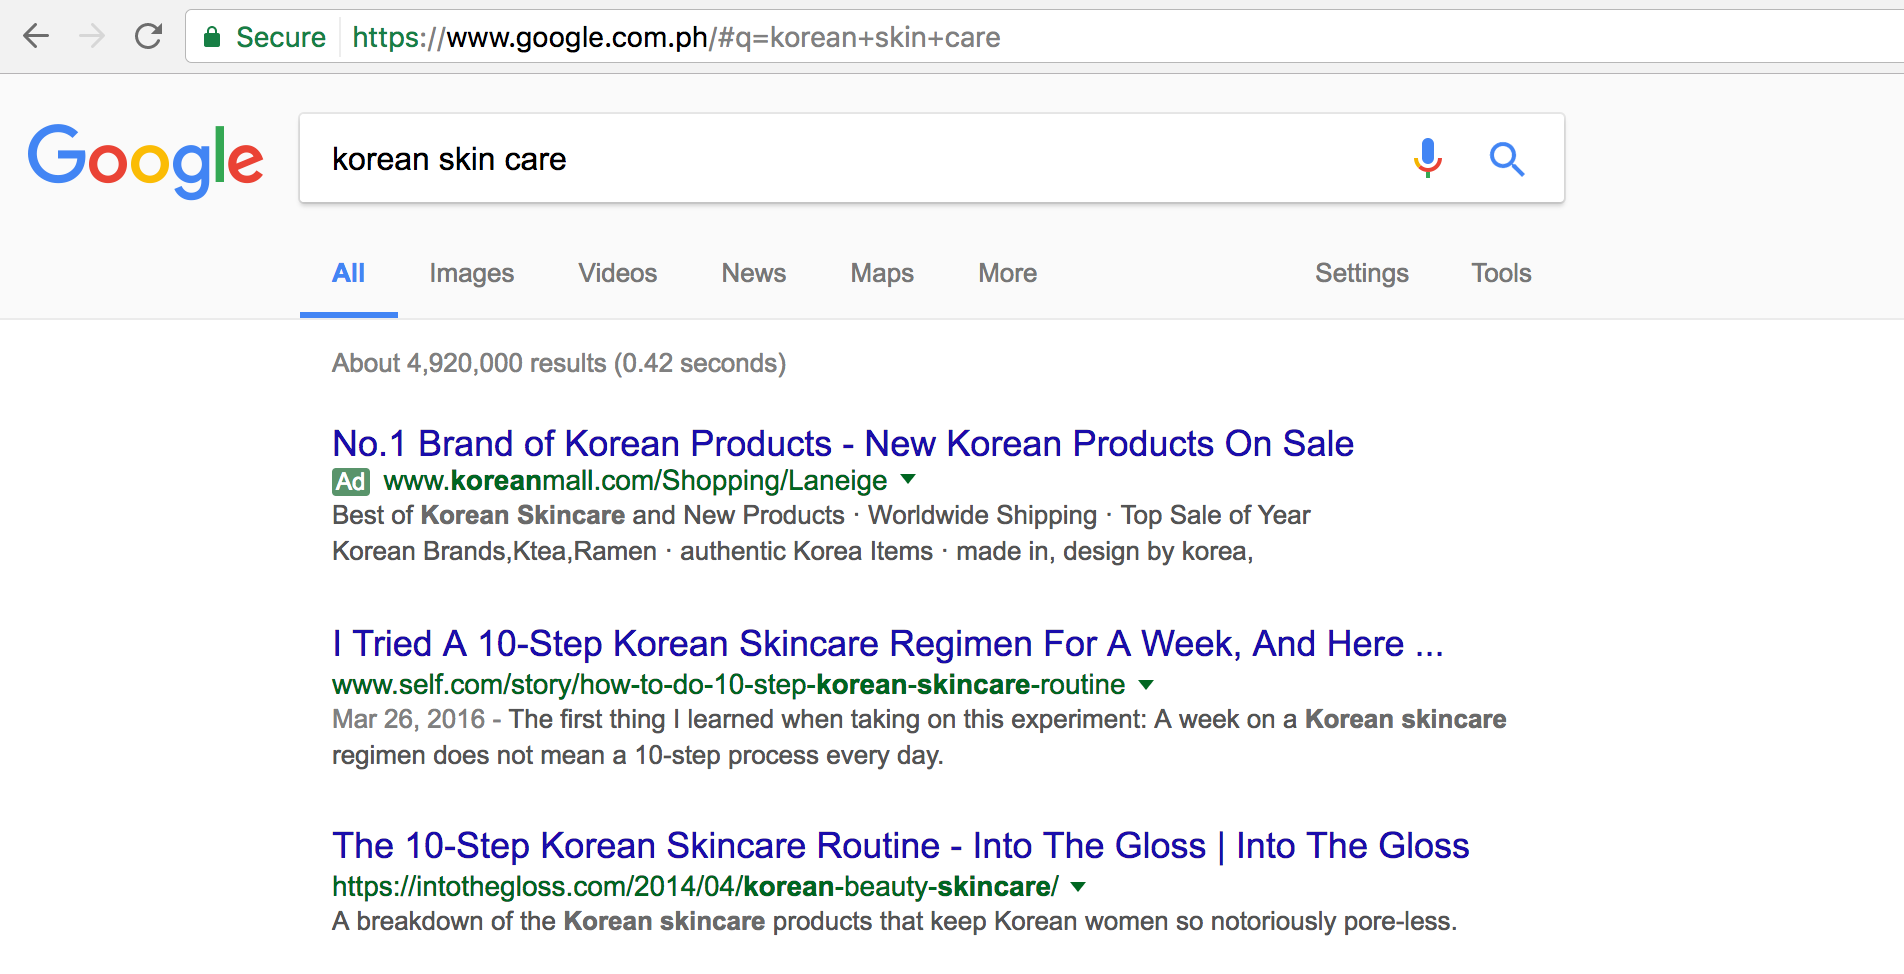Open the Settings menu

pos(1362,273)
